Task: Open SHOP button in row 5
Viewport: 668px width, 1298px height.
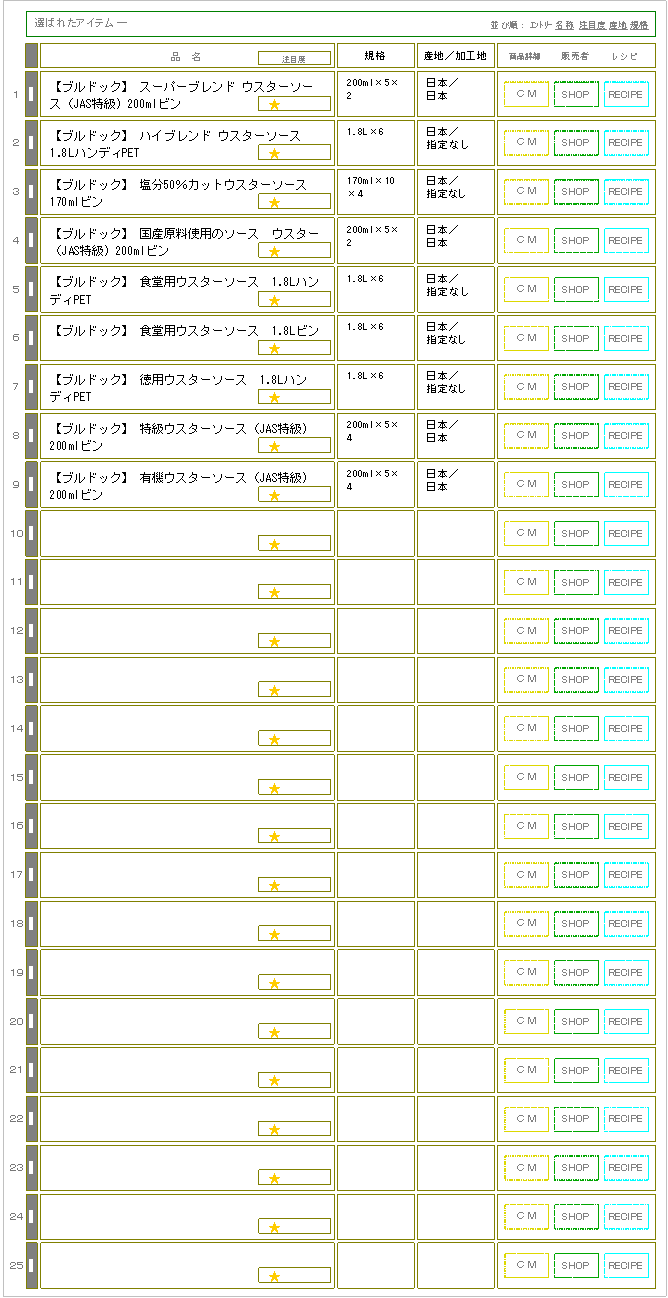Action: (x=576, y=290)
